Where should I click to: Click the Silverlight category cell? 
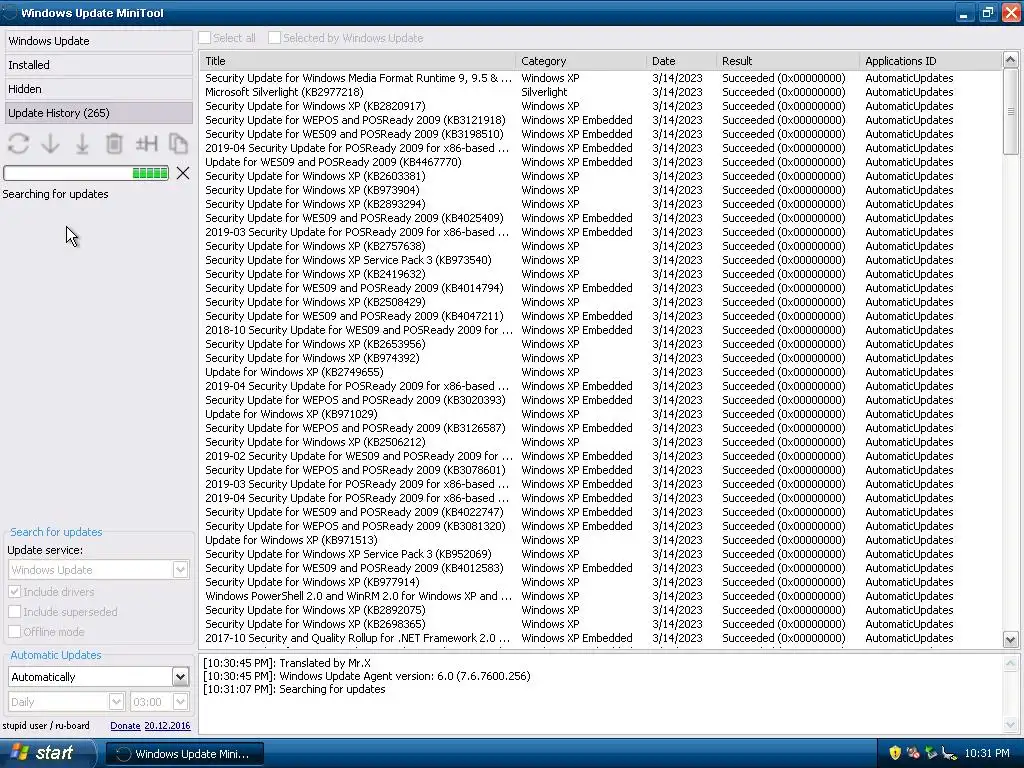(544, 92)
